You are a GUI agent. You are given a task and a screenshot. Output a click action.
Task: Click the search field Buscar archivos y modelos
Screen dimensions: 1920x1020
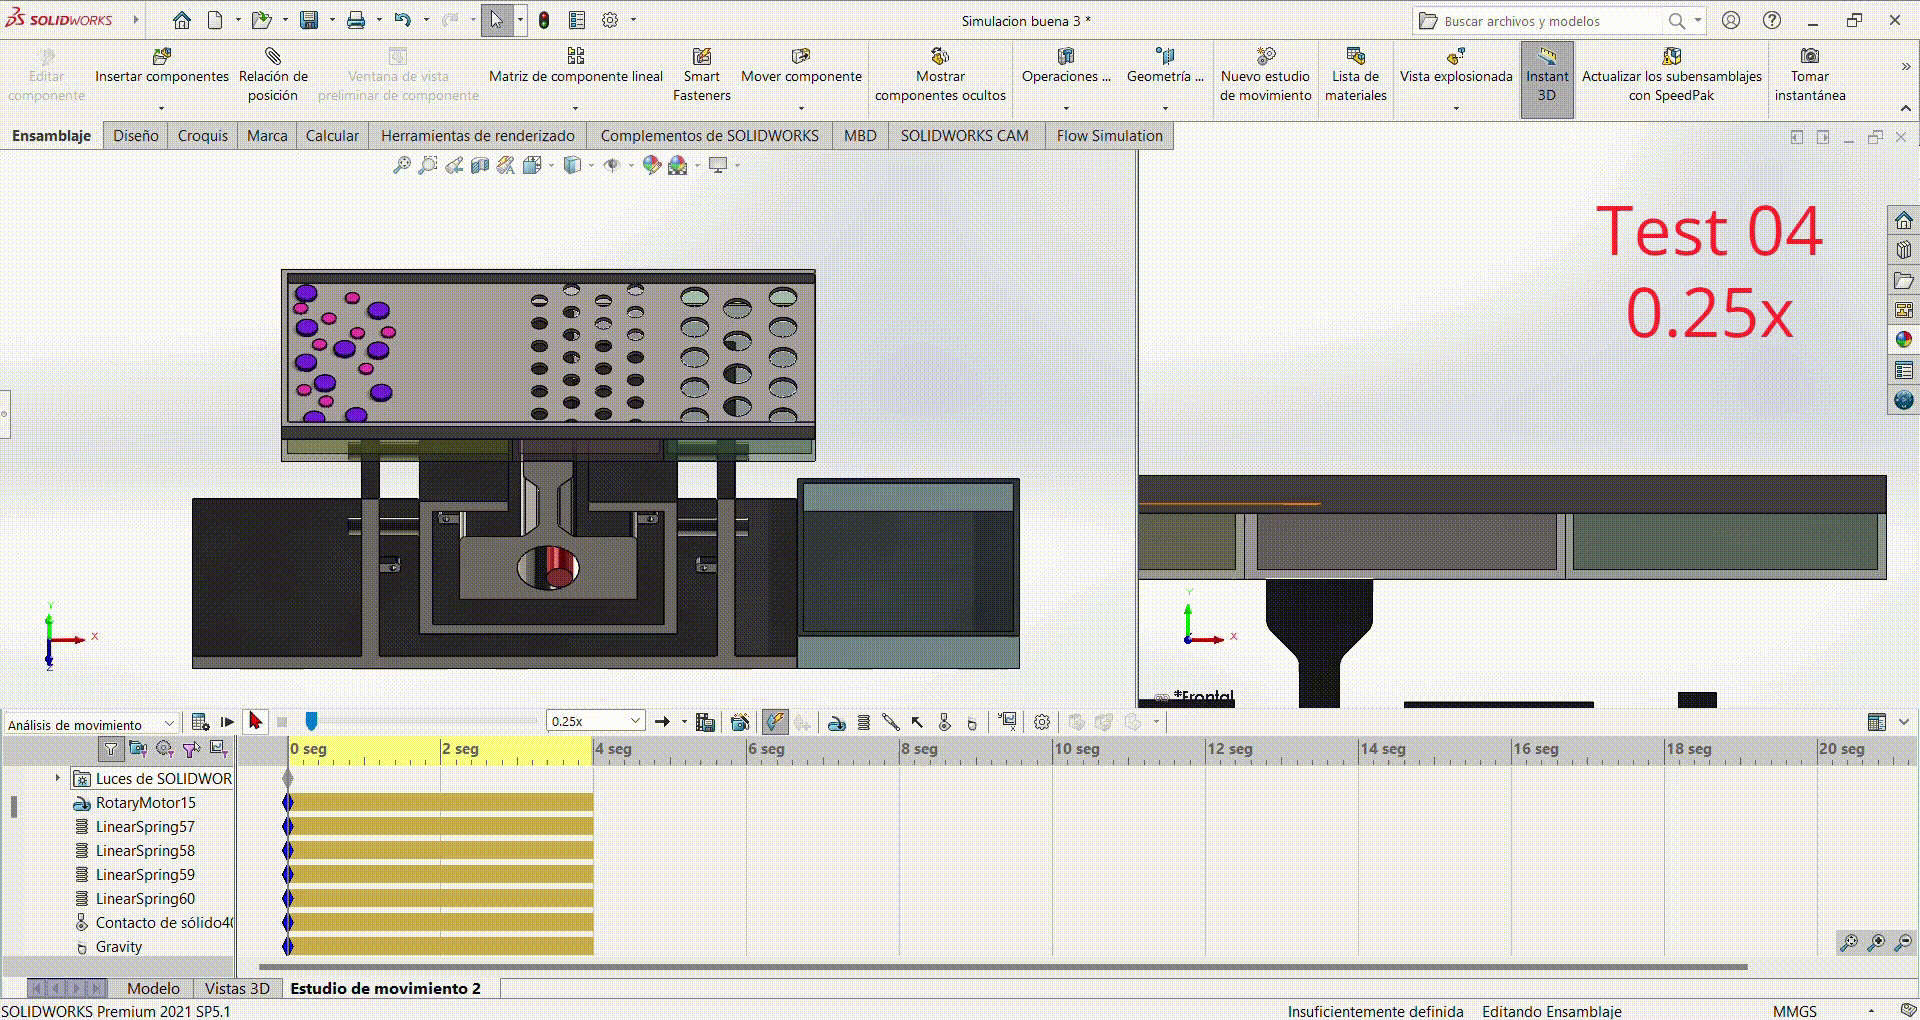(x=1550, y=21)
